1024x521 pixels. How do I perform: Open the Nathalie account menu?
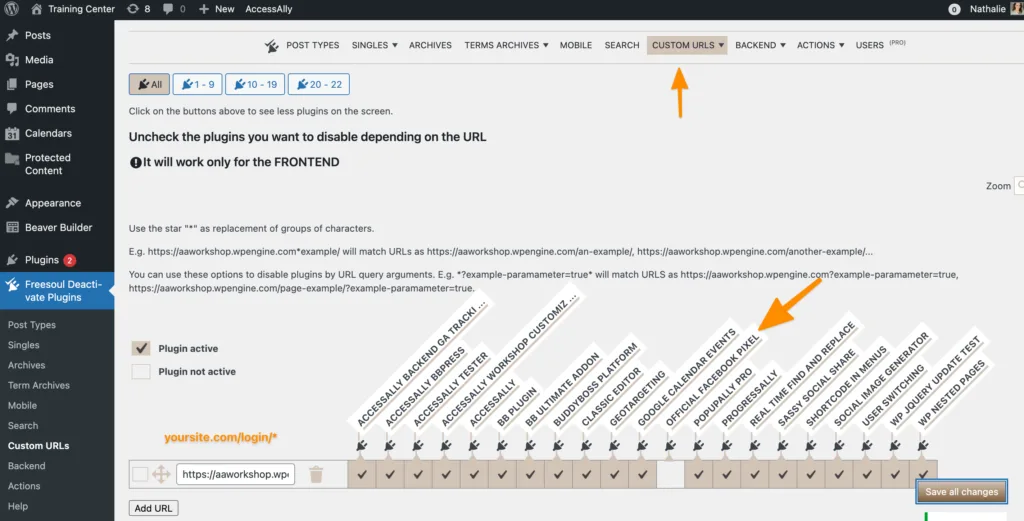[987, 9]
